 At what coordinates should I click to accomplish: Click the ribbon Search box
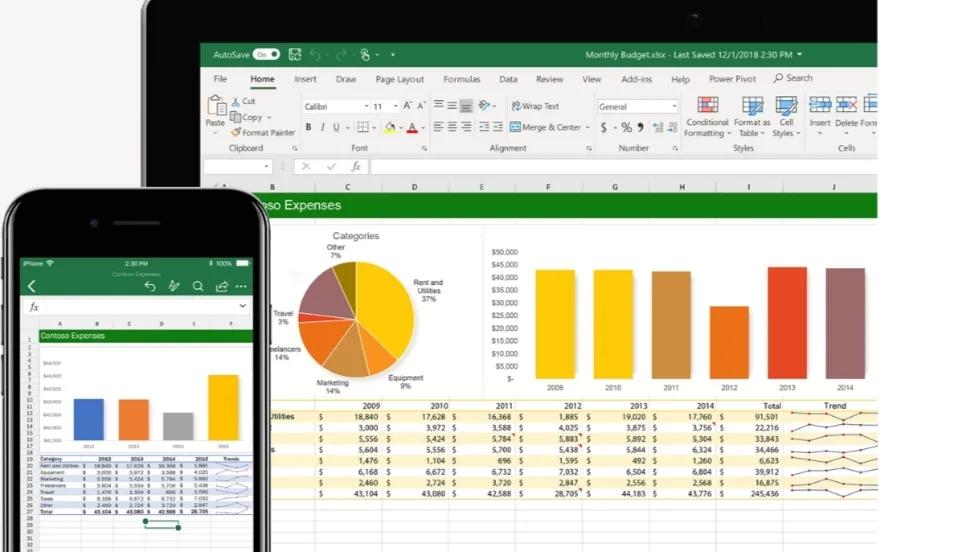click(x=793, y=78)
